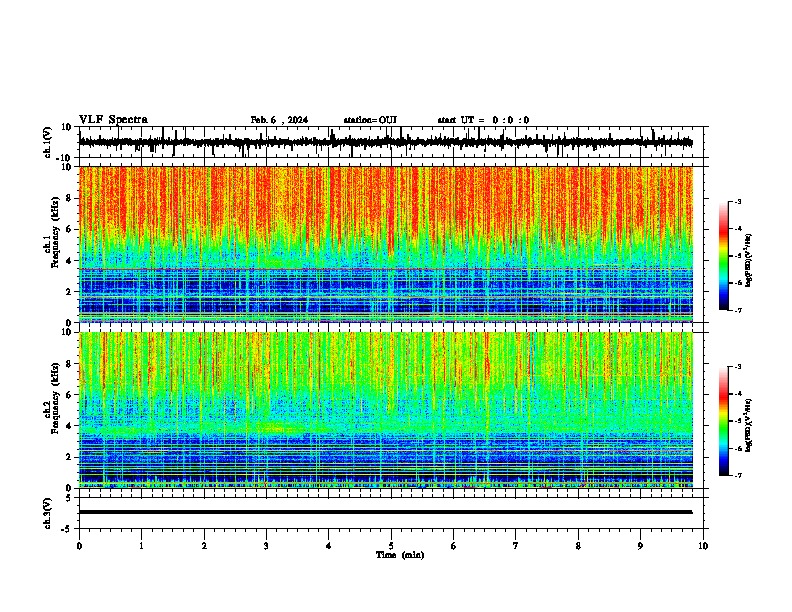Click the ch.3(V) "-5" tick label
Image resolution: width=792 pixels, height=612 pixels.
67,529
